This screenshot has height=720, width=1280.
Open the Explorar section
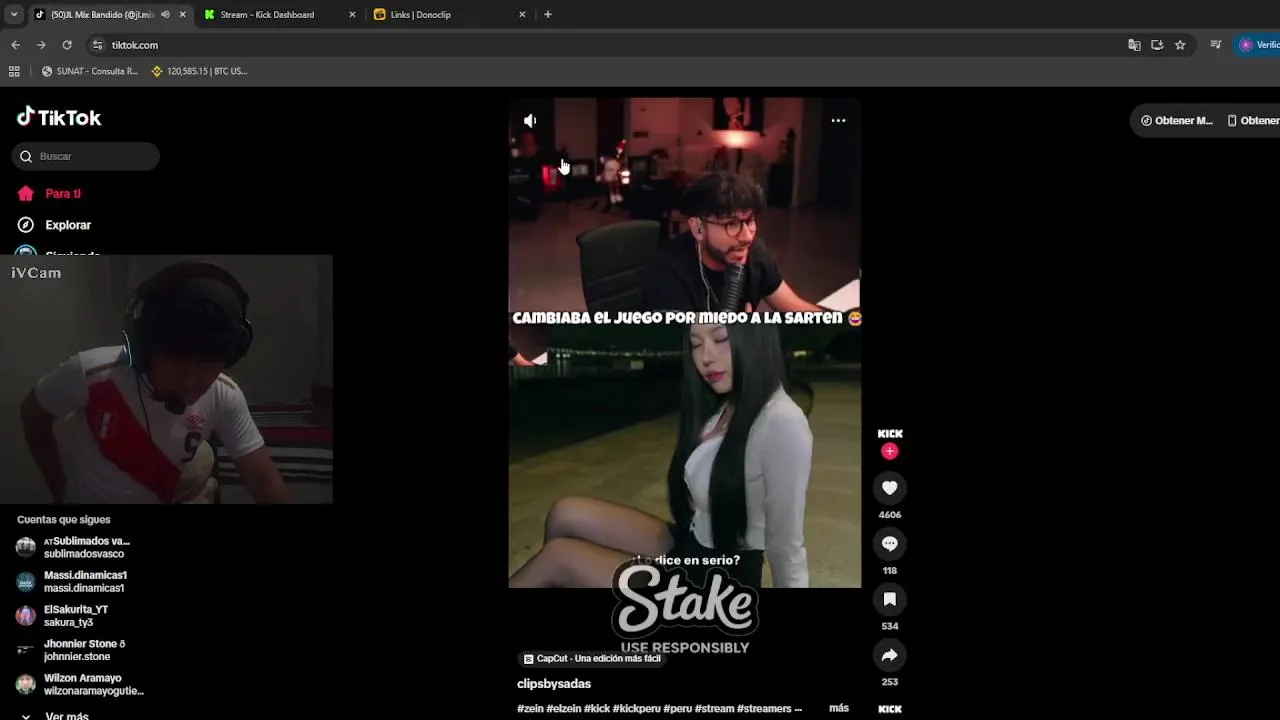(x=67, y=225)
